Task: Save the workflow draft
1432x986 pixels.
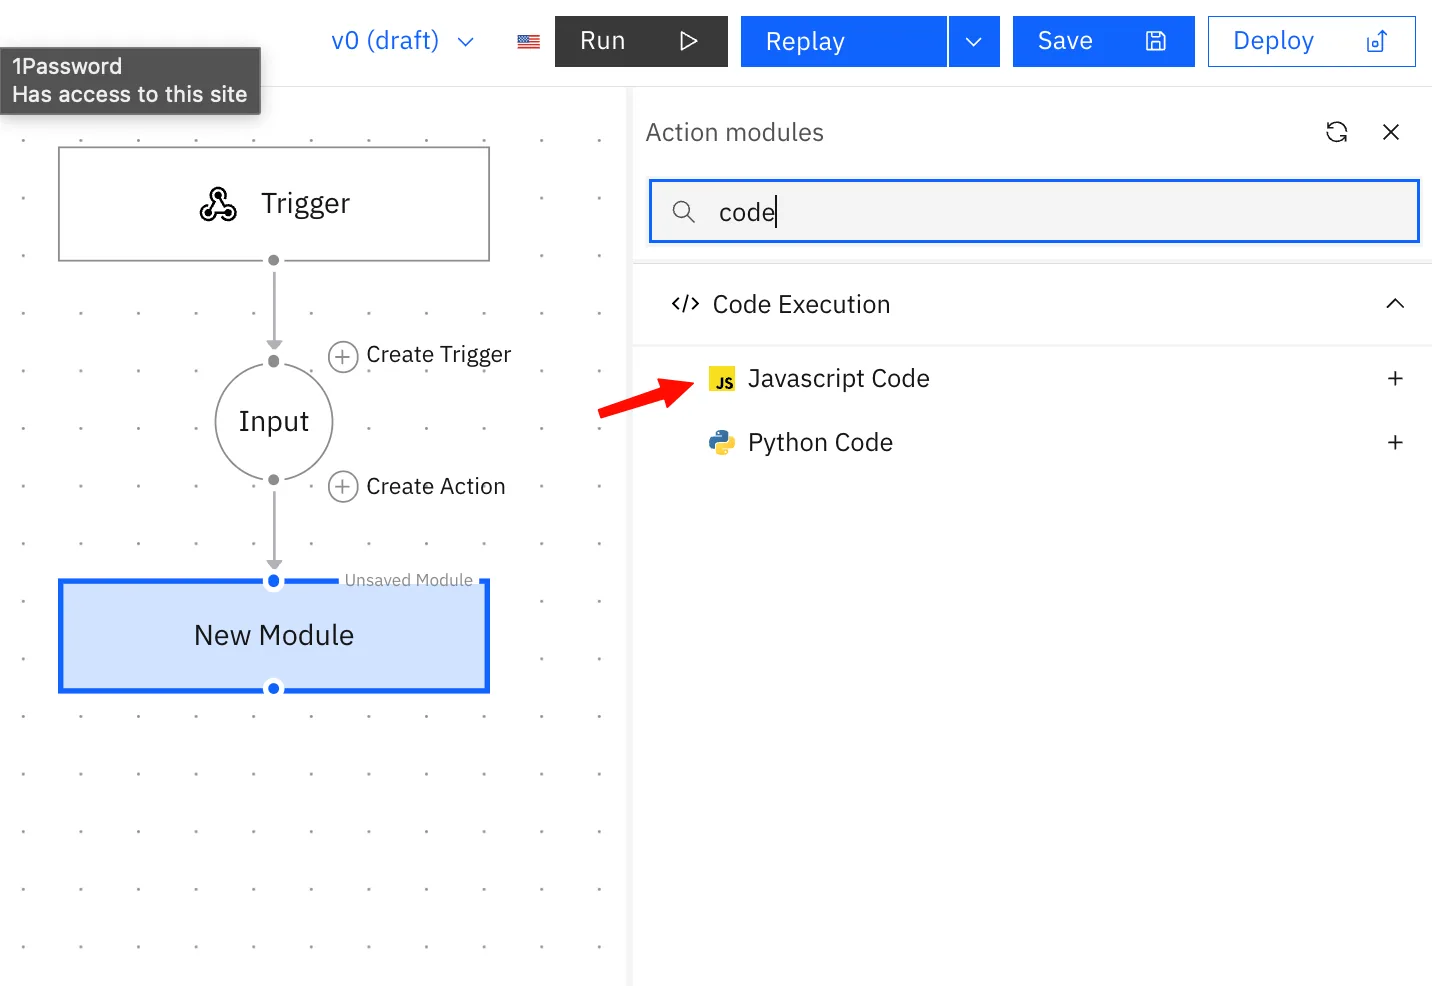Action: pos(1103,42)
